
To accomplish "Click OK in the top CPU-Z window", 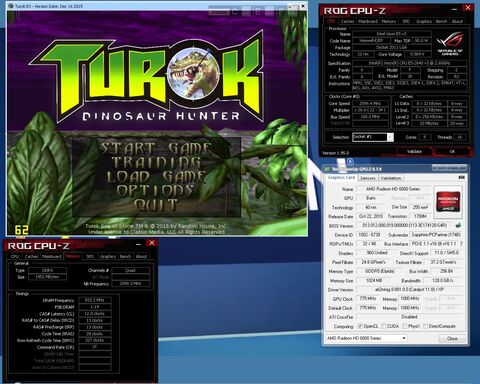I will [452, 151].
